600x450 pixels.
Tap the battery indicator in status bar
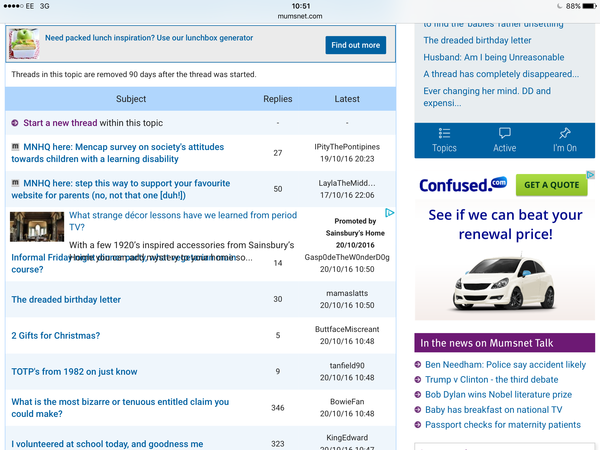click(589, 6)
